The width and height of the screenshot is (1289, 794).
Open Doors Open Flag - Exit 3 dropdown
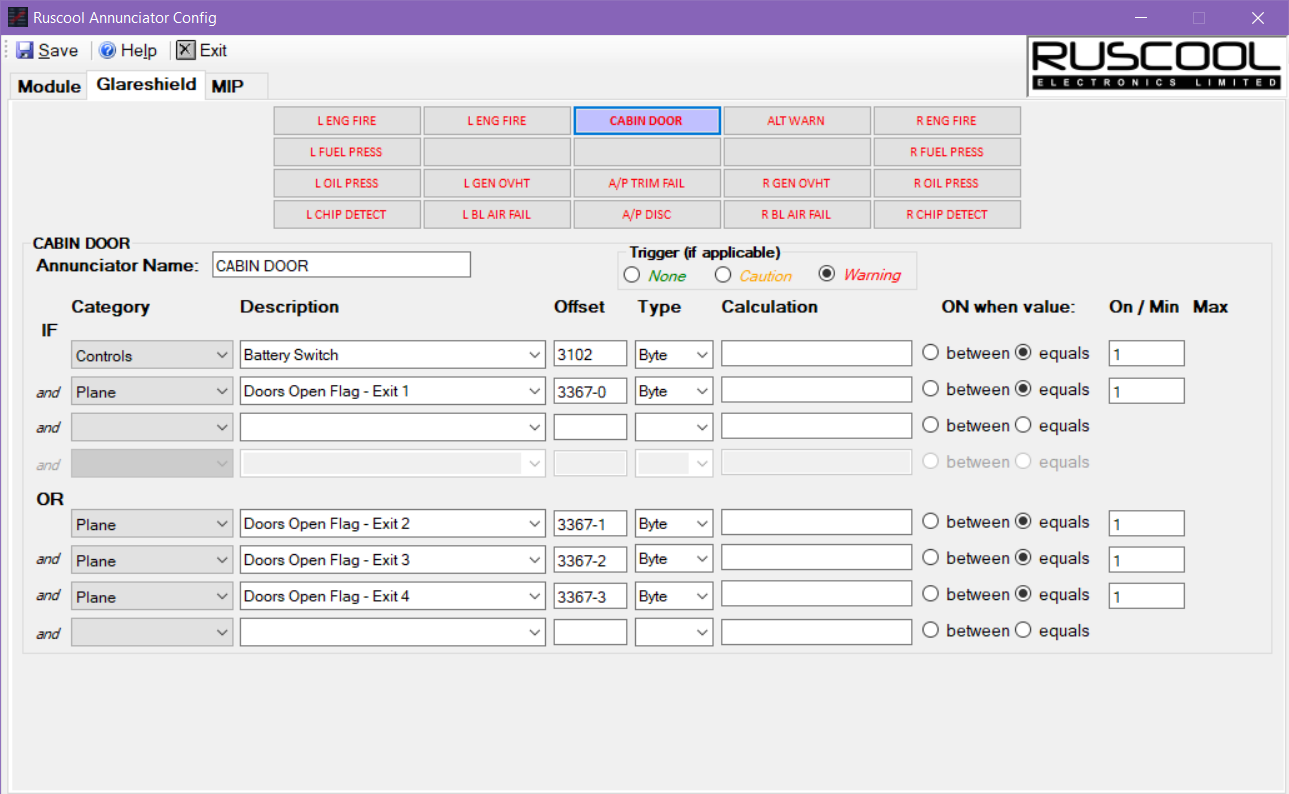point(392,559)
